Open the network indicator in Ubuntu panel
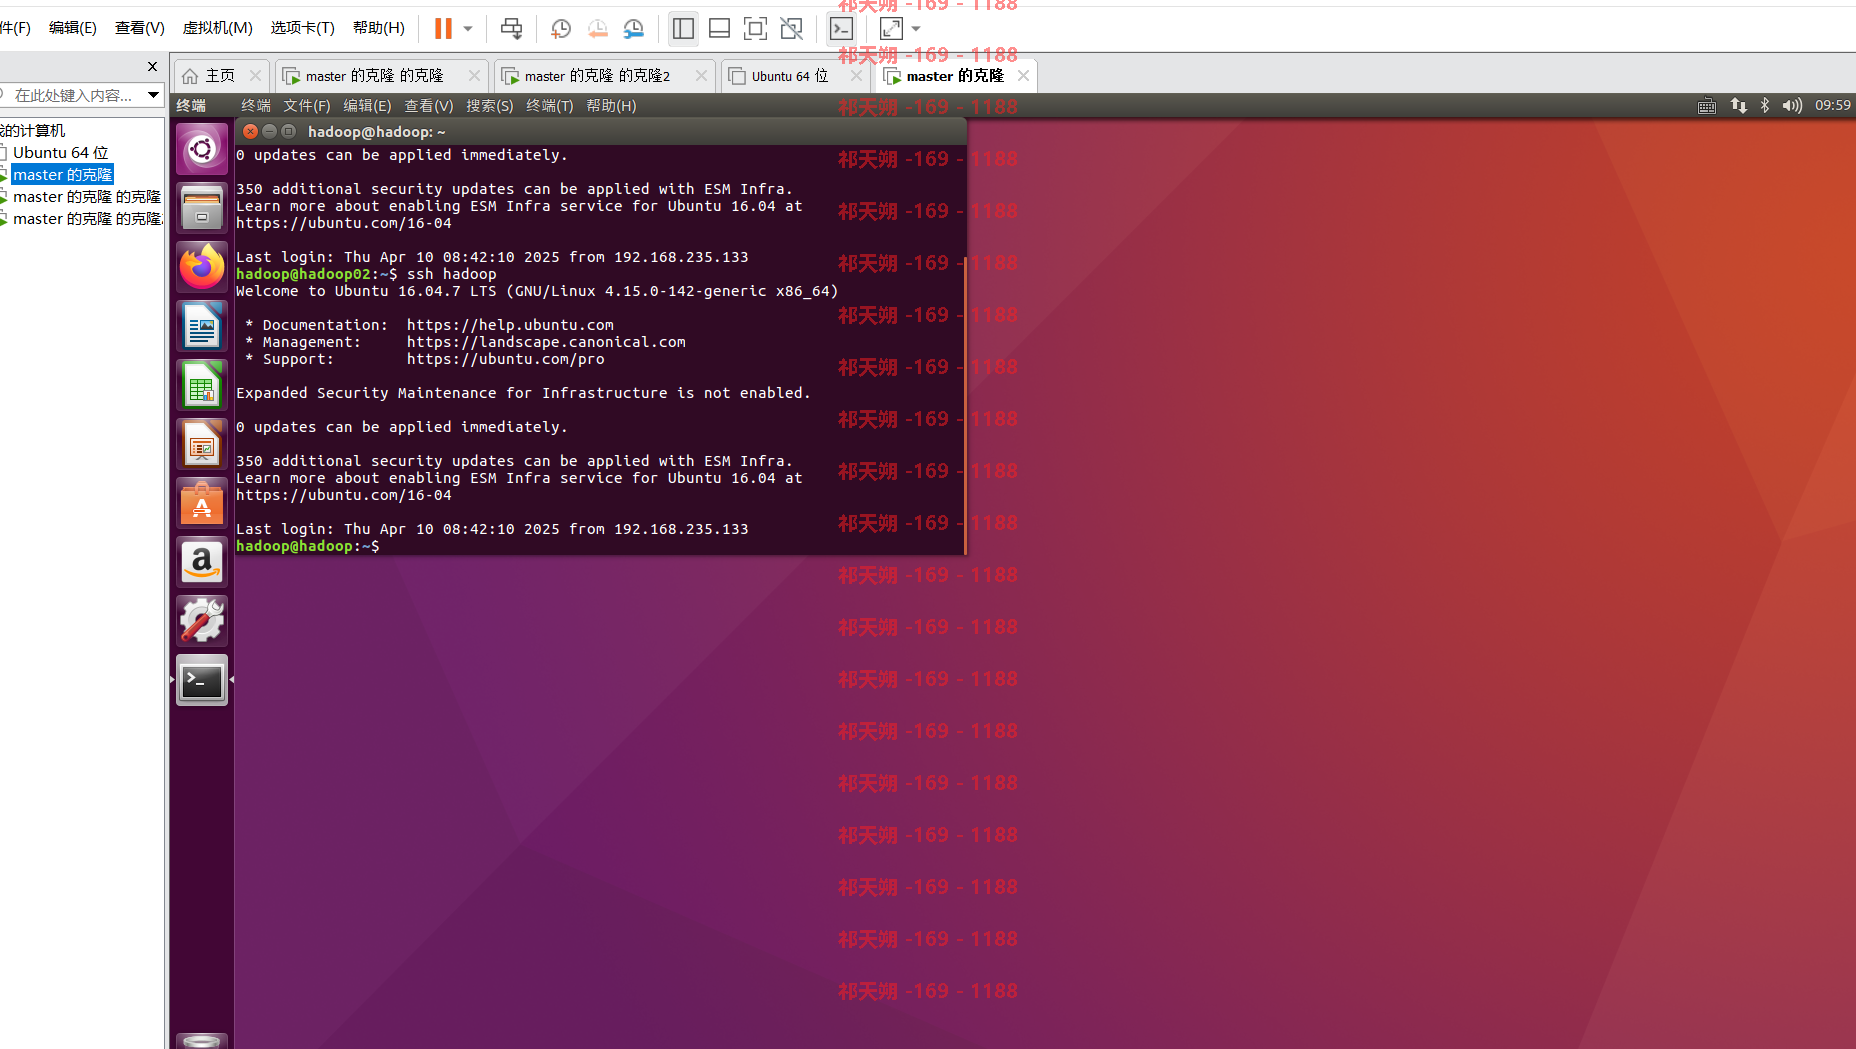This screenshot has width=1856, height=1049. [1739, 105]
